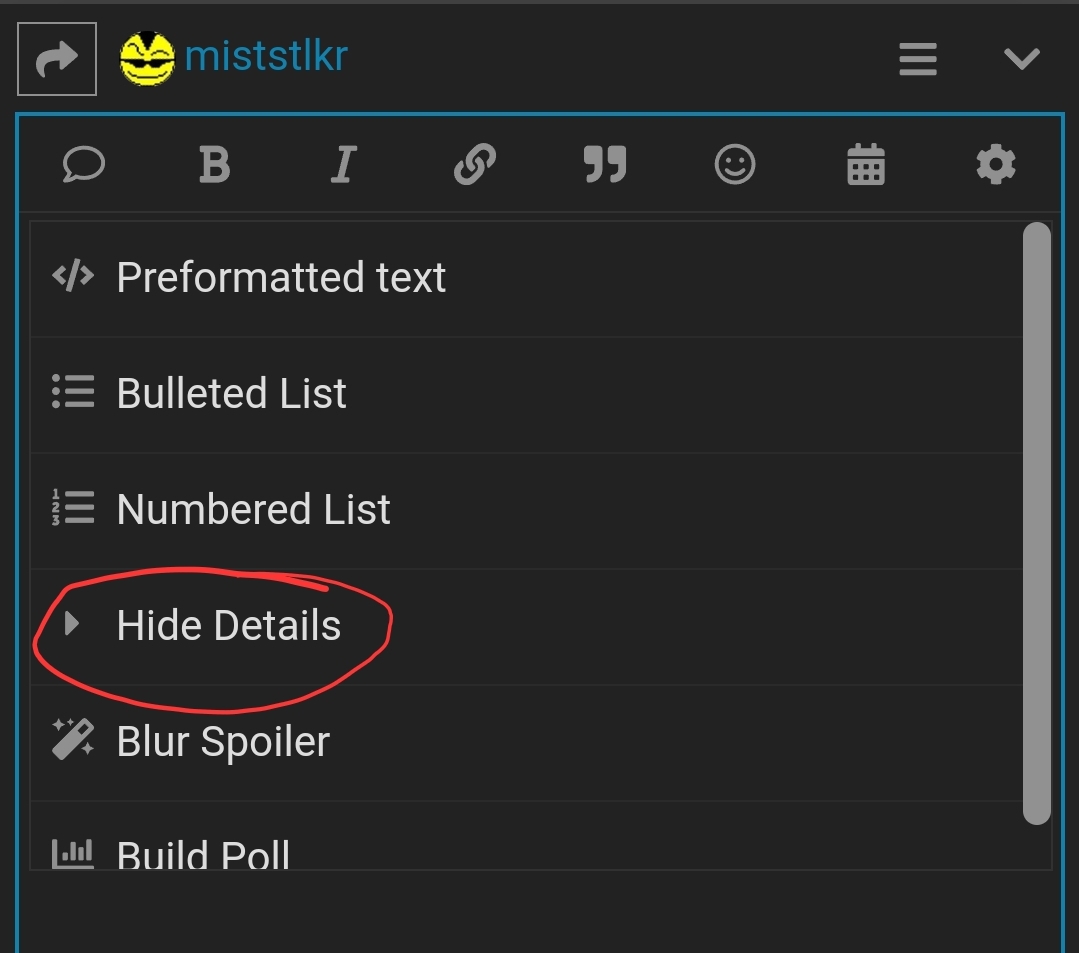This screenshot has height=953, width=1079.
Task: Insert date with calendar icon
Action: point(866,164)
